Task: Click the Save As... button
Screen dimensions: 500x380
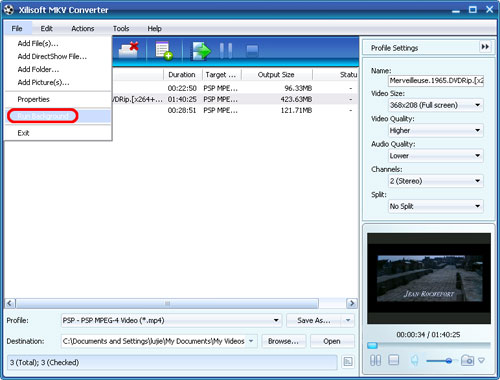Action: (314, 320)
